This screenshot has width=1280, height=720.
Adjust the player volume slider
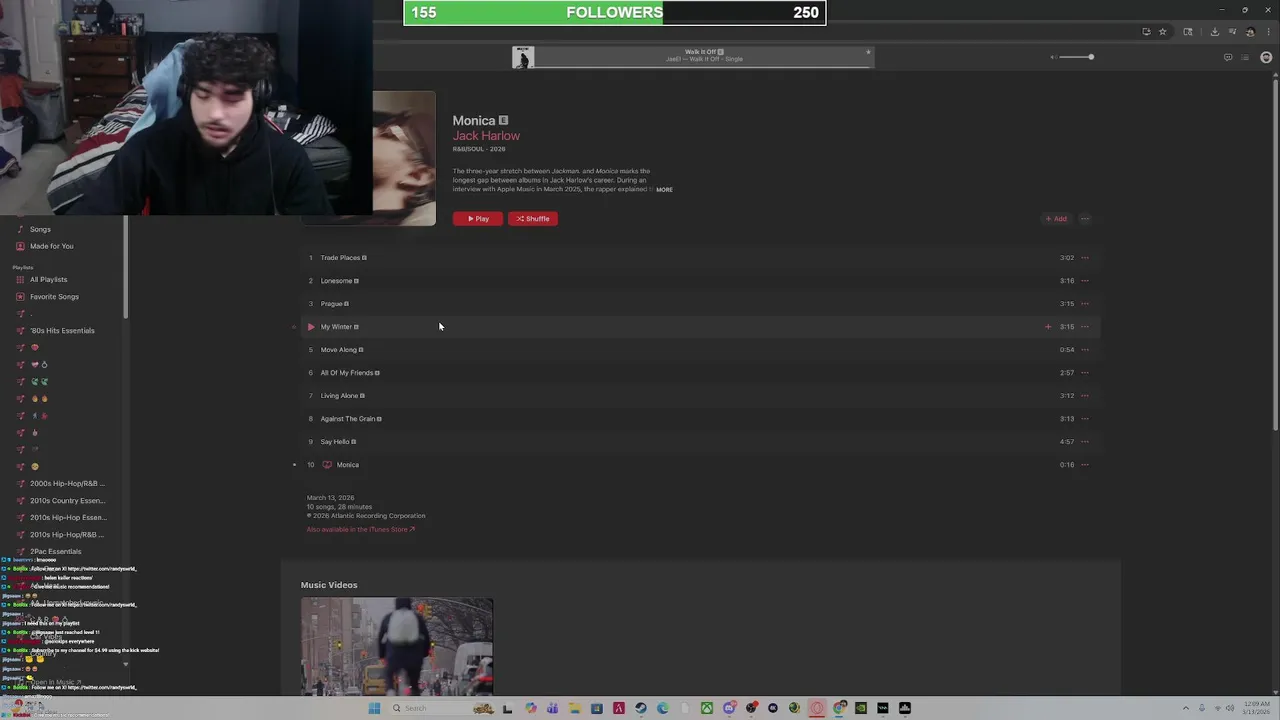coord(1076,57)
